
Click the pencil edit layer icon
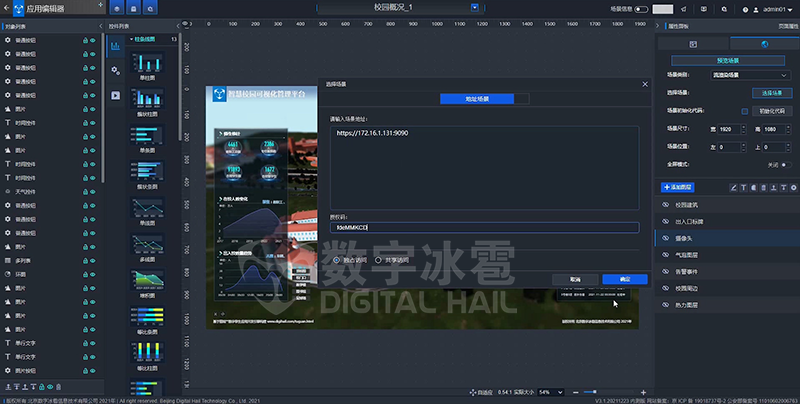pyautogui.click(x=734, y=188)
